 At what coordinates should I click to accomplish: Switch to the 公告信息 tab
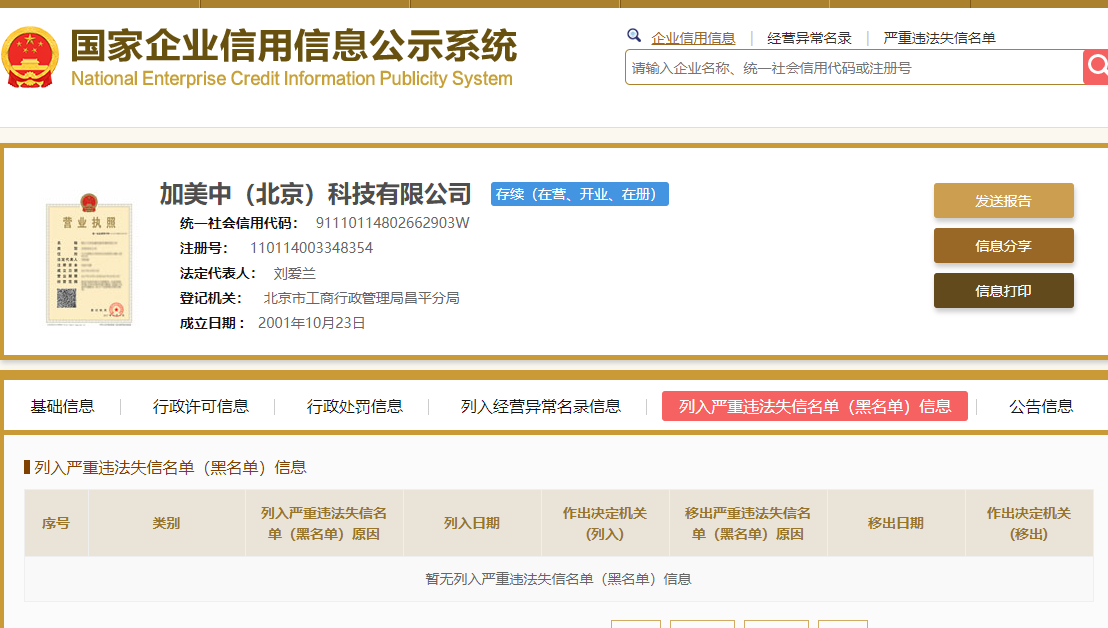(x=1041, y=406)
